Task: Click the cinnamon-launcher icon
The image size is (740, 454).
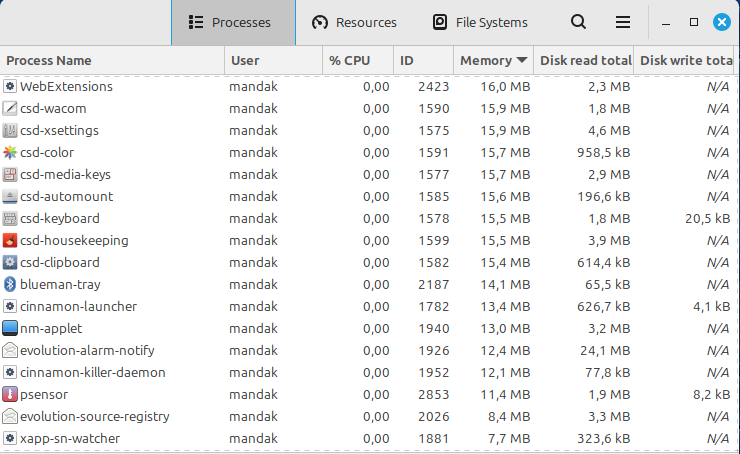Action: pos(10,306)
